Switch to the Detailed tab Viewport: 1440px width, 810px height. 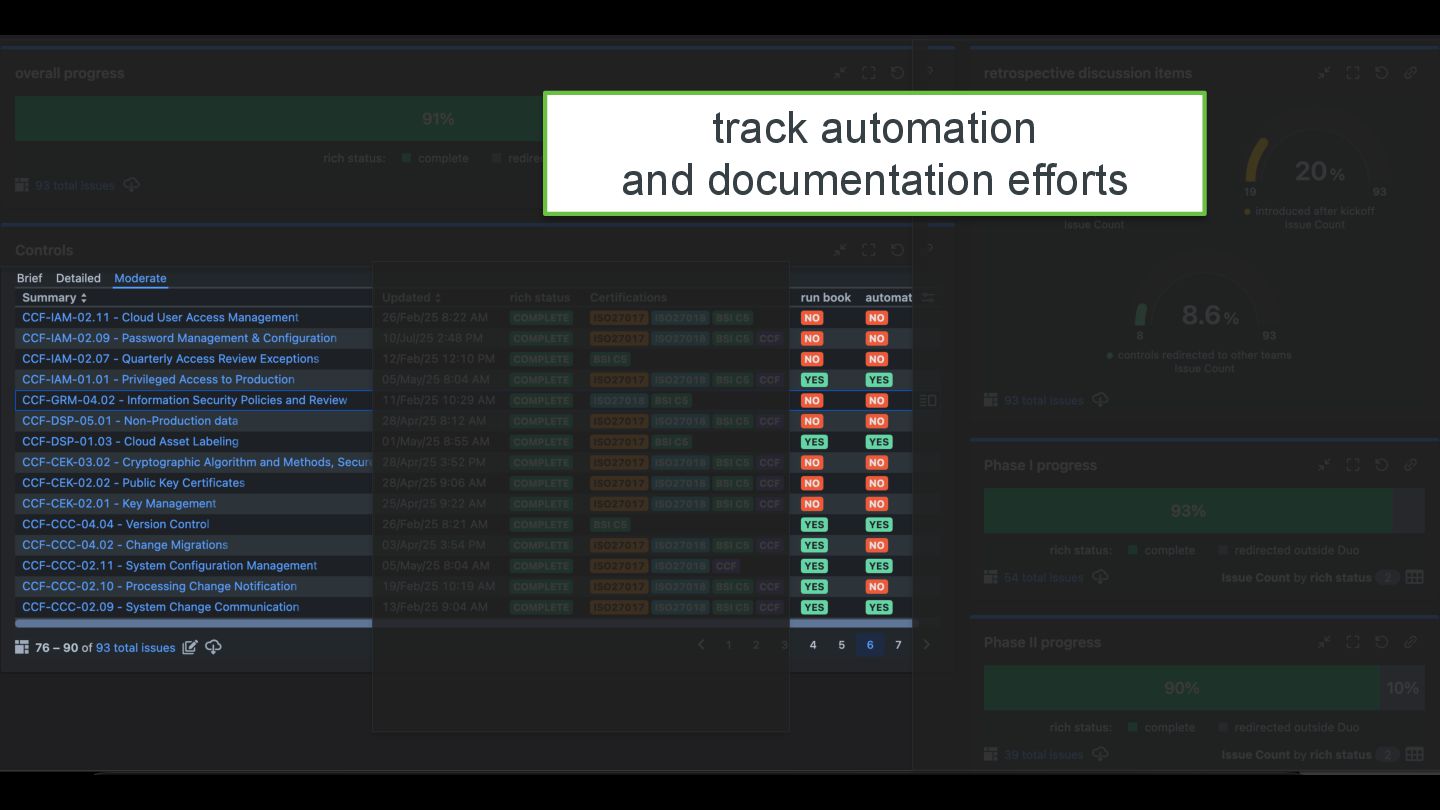point(78,278)
